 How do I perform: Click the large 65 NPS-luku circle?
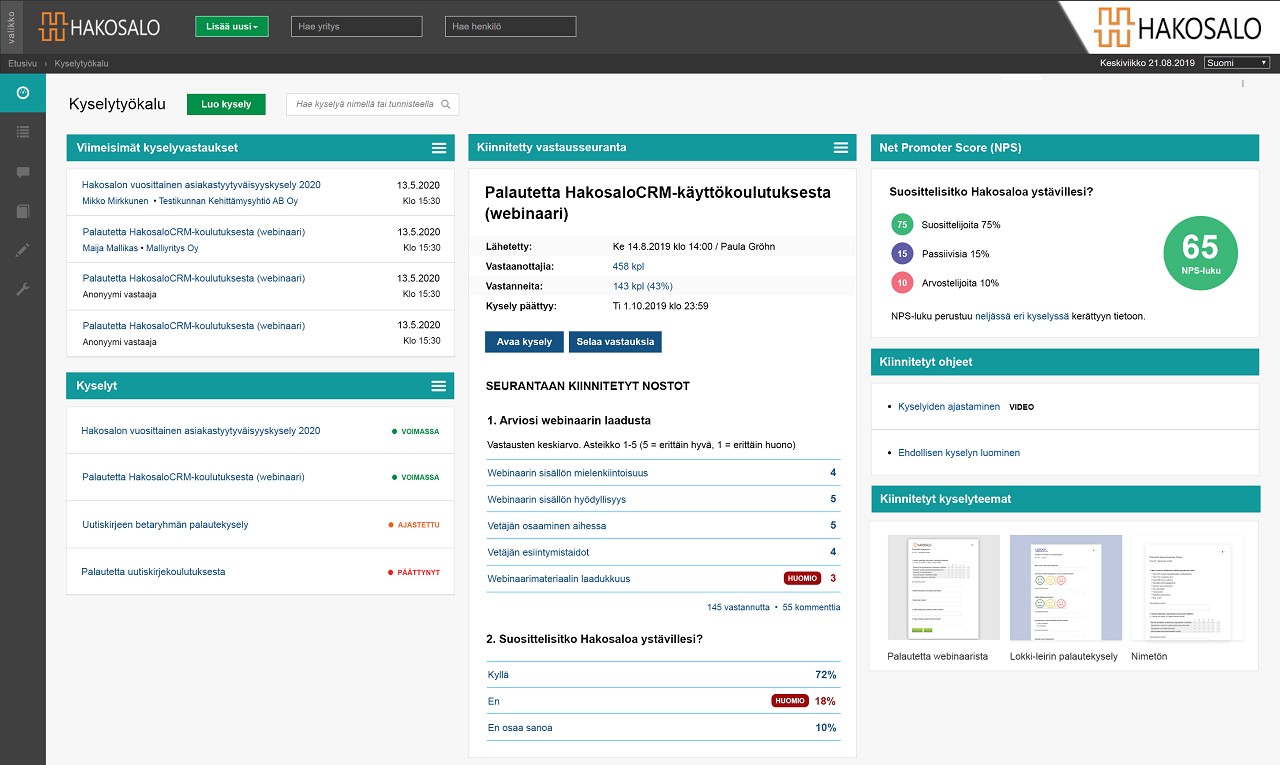pos(1201,253)
